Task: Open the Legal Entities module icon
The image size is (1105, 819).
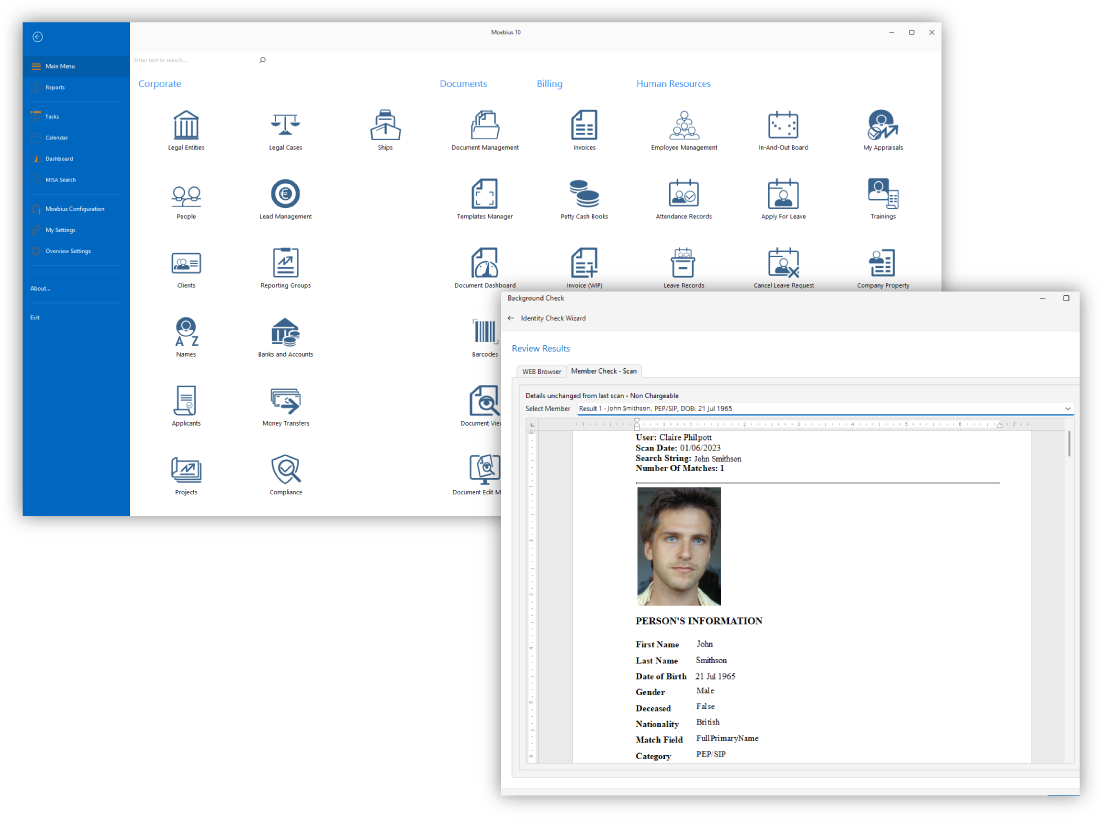Action: tap(186, 126)
